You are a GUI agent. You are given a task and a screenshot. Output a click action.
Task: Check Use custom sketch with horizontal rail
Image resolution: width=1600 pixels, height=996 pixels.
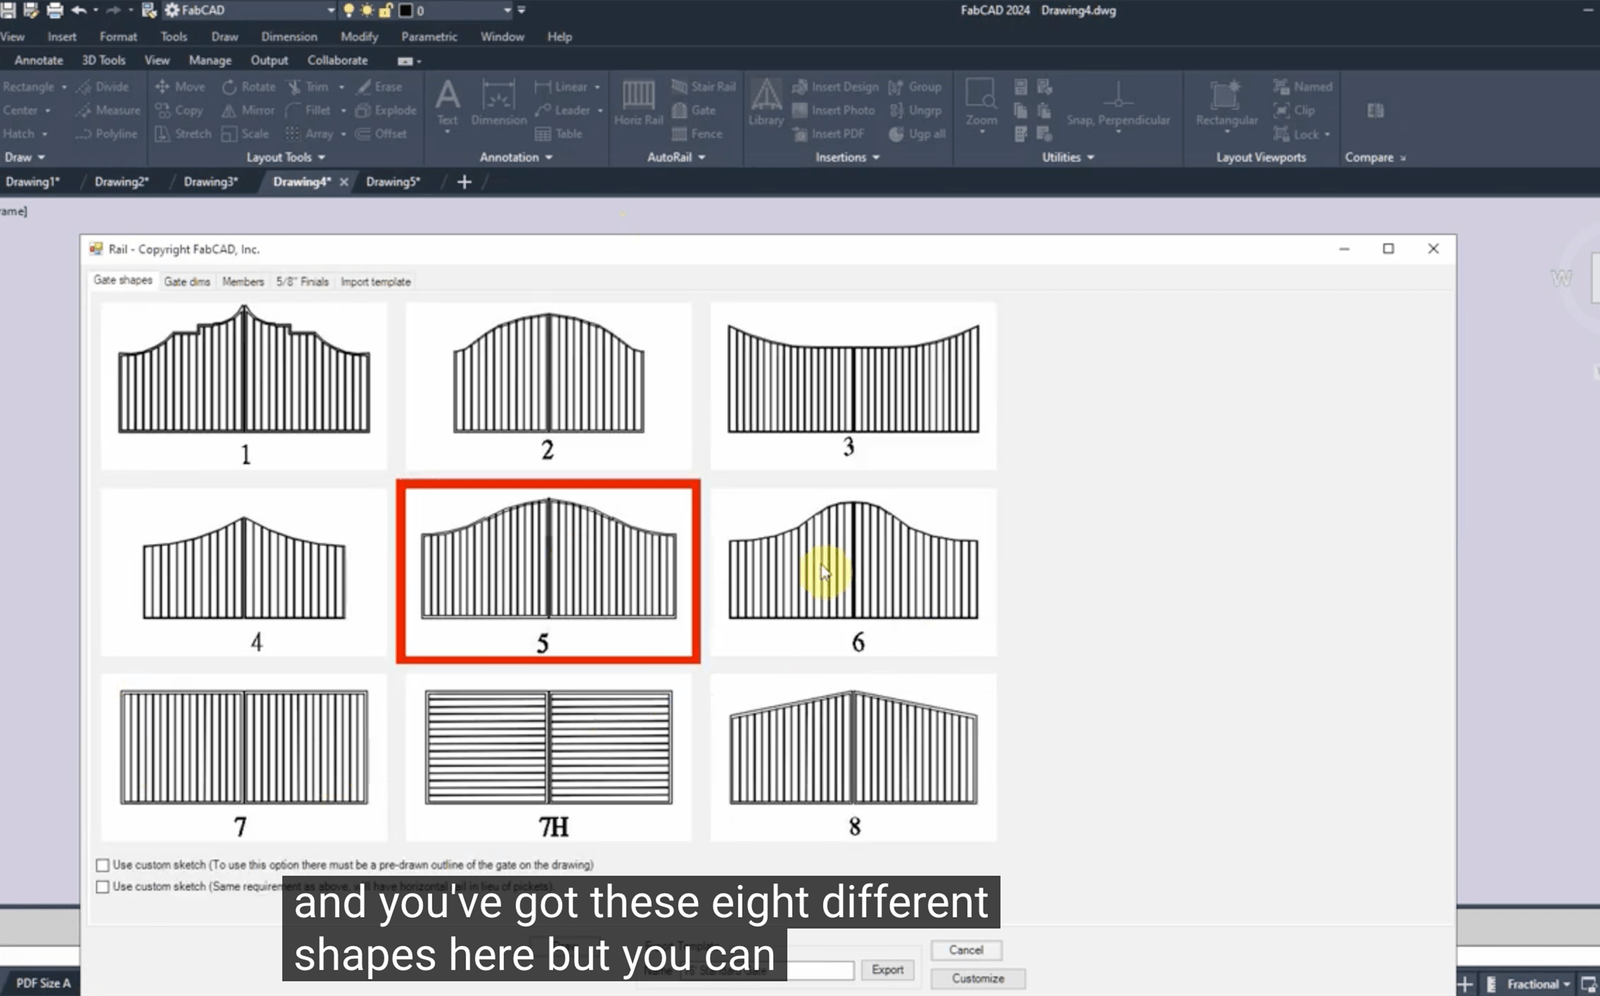pos(102,886)
